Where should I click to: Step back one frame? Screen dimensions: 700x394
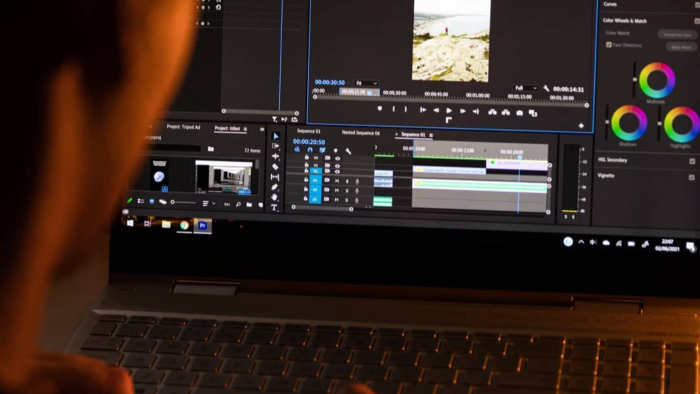point(436,110)
